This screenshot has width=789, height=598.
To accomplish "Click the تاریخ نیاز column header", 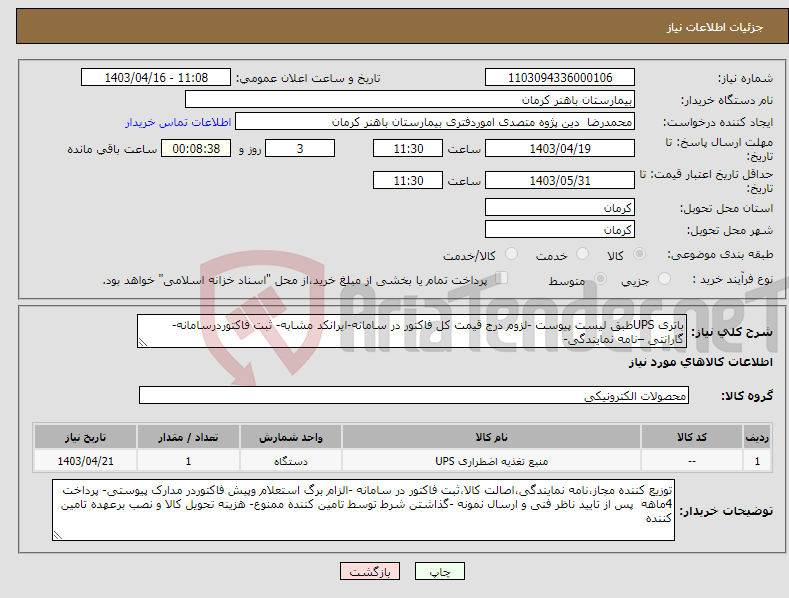I will pos(86,437).
